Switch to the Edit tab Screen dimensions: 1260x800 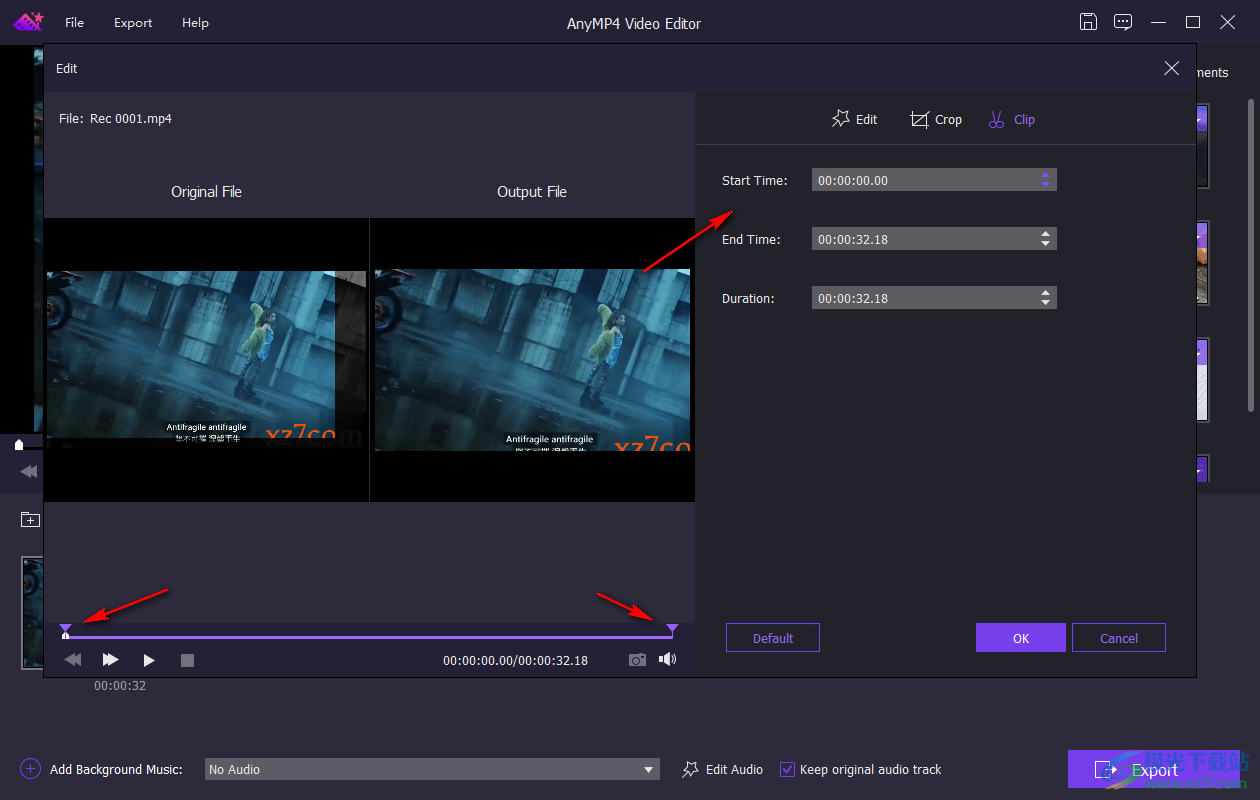click(854, 119)
